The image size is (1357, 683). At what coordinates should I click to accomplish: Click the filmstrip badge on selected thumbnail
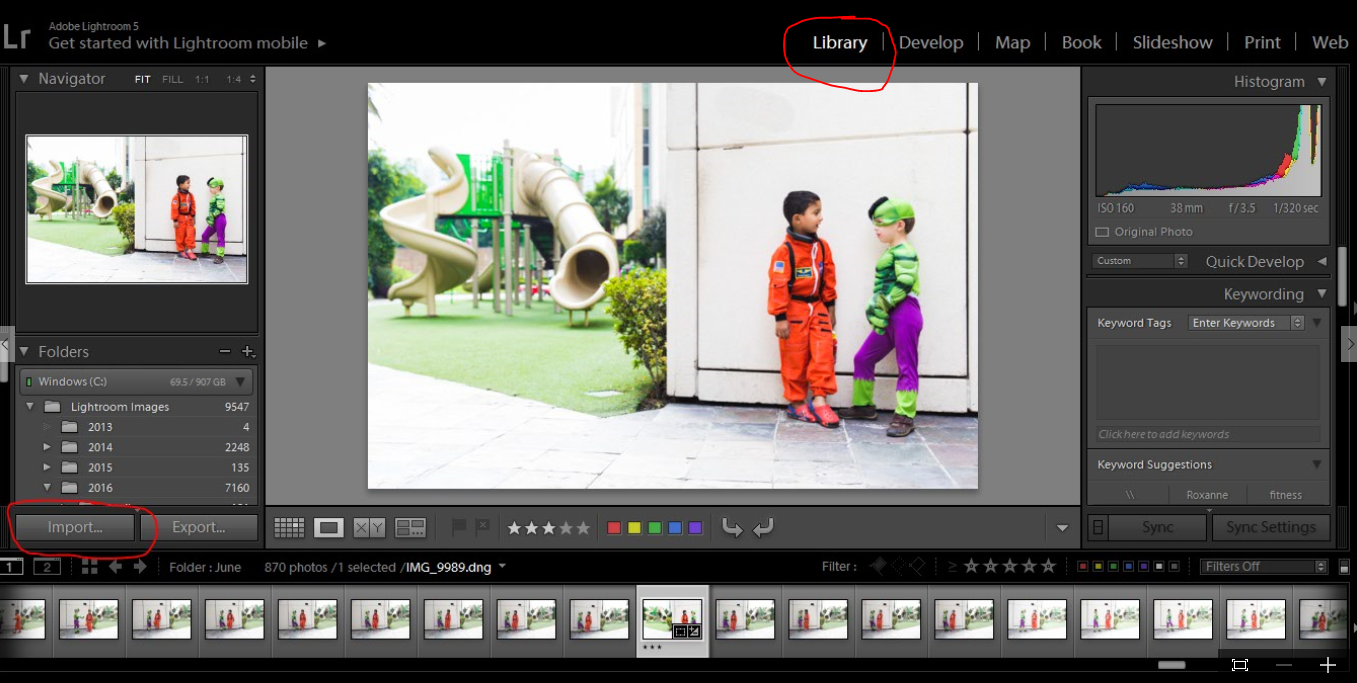coord(687,631)
